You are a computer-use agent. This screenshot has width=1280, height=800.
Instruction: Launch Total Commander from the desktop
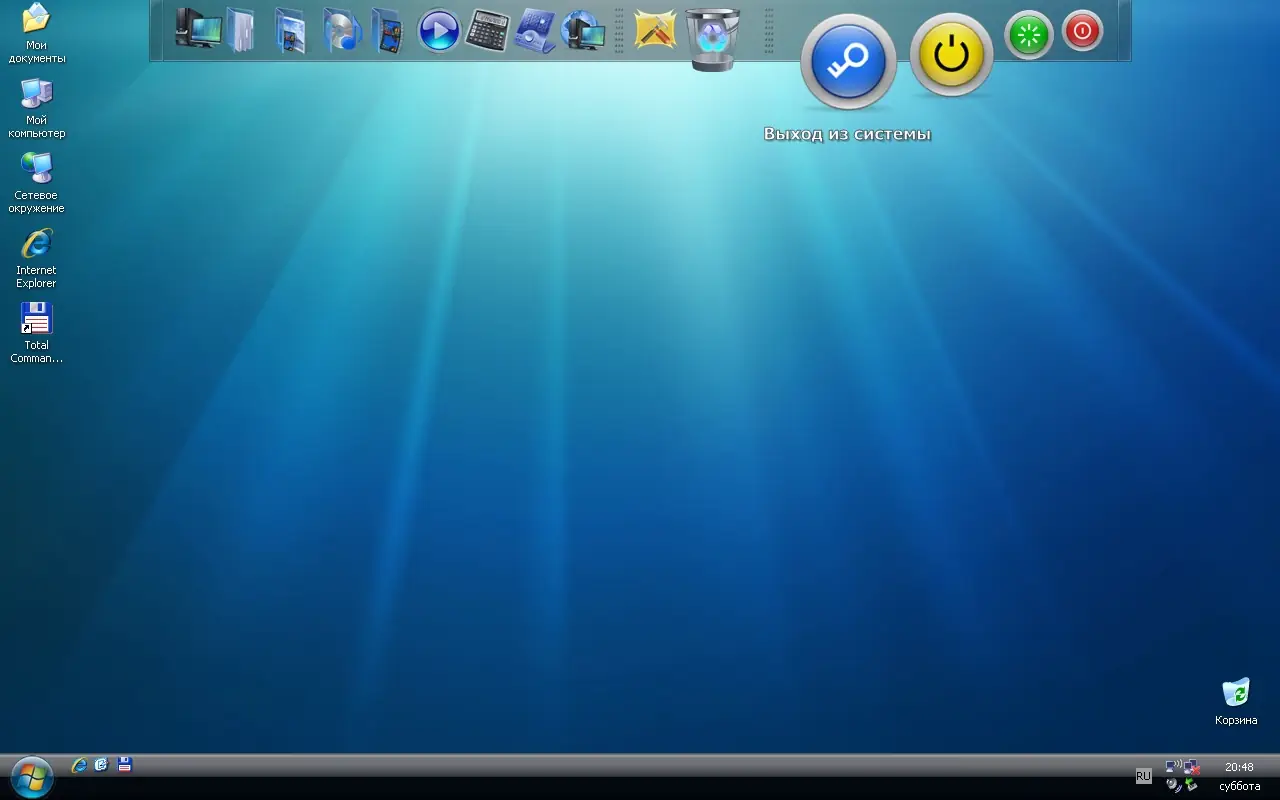(35, 318)
